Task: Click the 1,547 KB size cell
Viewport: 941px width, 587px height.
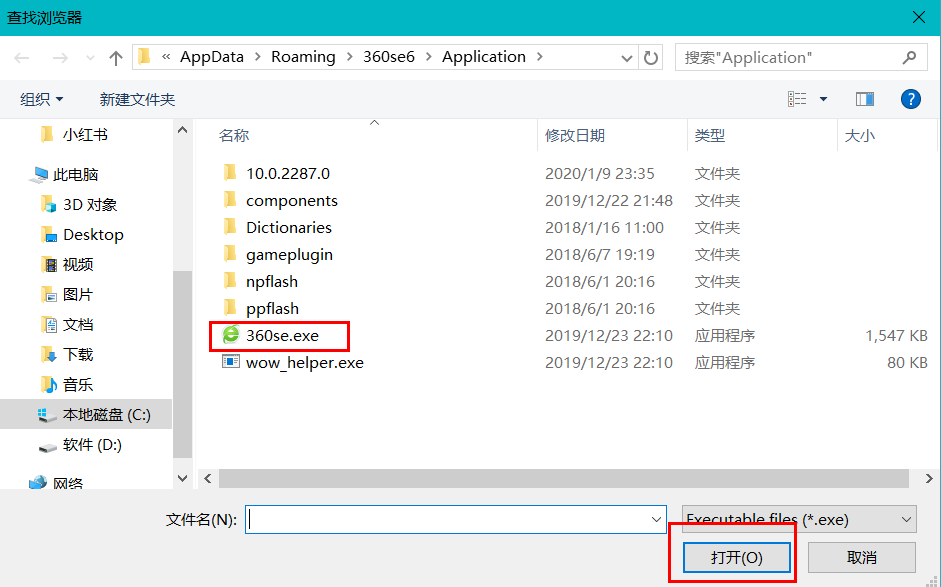Action: [x=897, y=336]
